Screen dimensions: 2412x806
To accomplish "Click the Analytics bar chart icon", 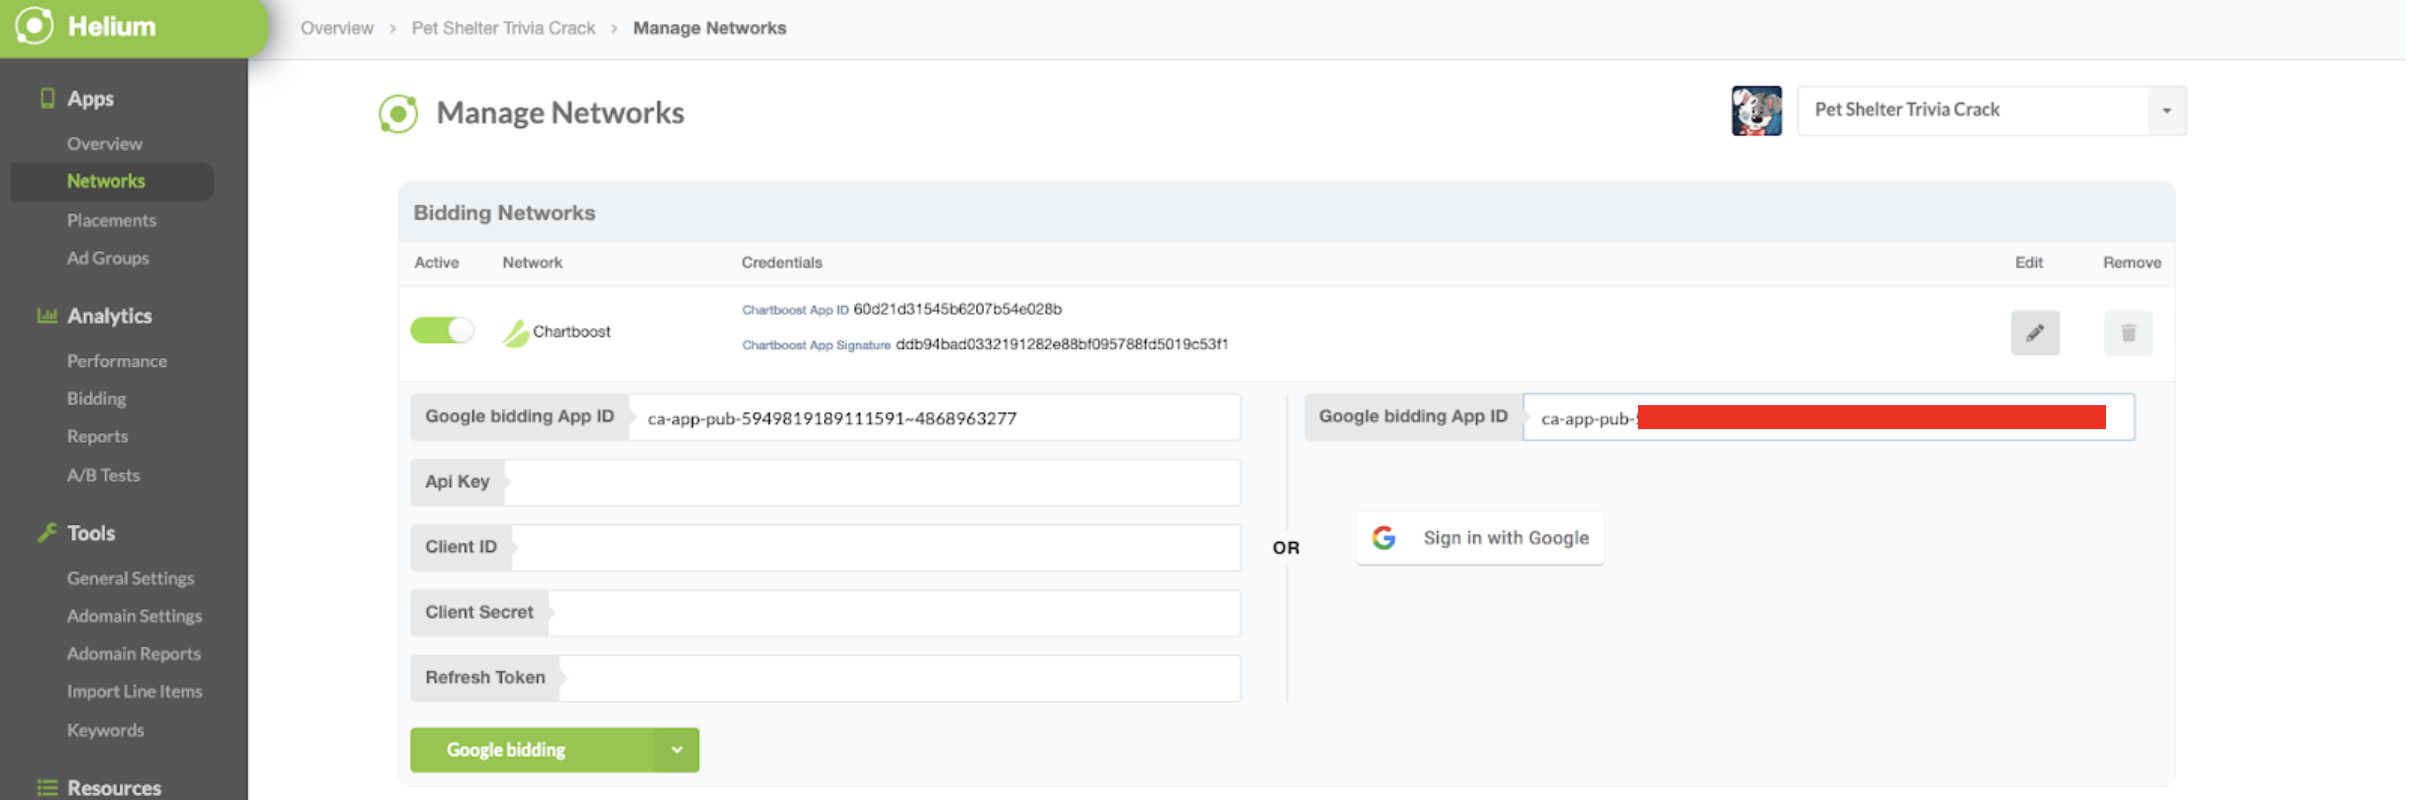I will [x=47, y=316].
